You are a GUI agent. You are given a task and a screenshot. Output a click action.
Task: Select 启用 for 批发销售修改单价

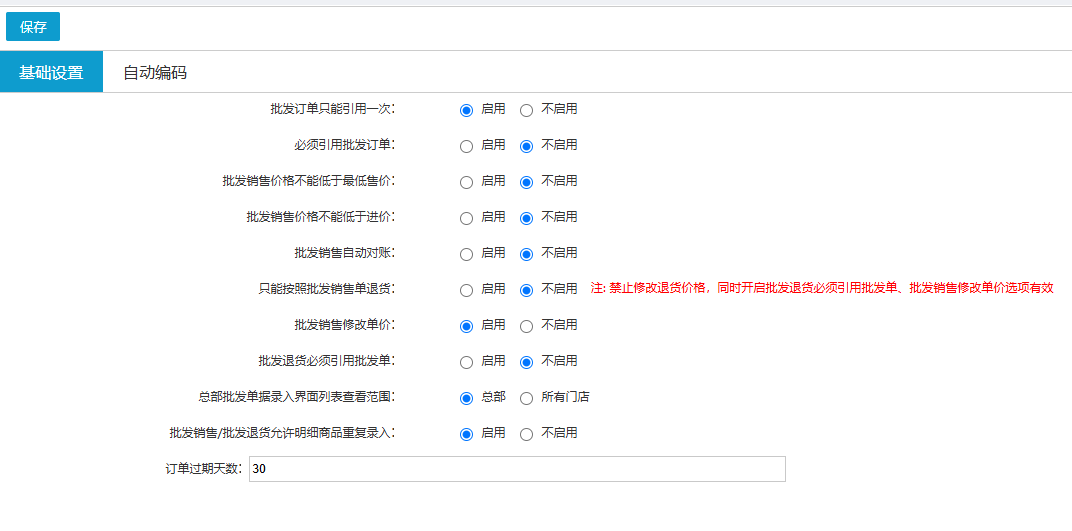466,326
